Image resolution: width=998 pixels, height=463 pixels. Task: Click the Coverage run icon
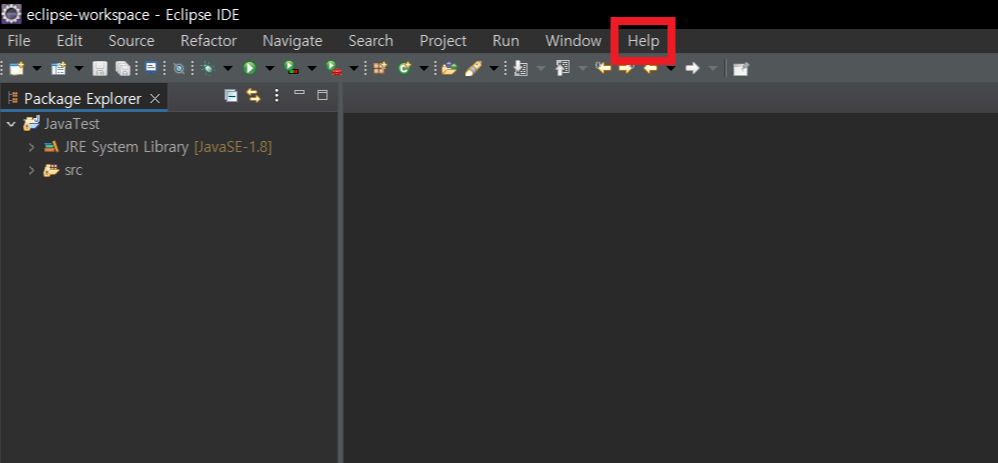(x=291, y=68)
